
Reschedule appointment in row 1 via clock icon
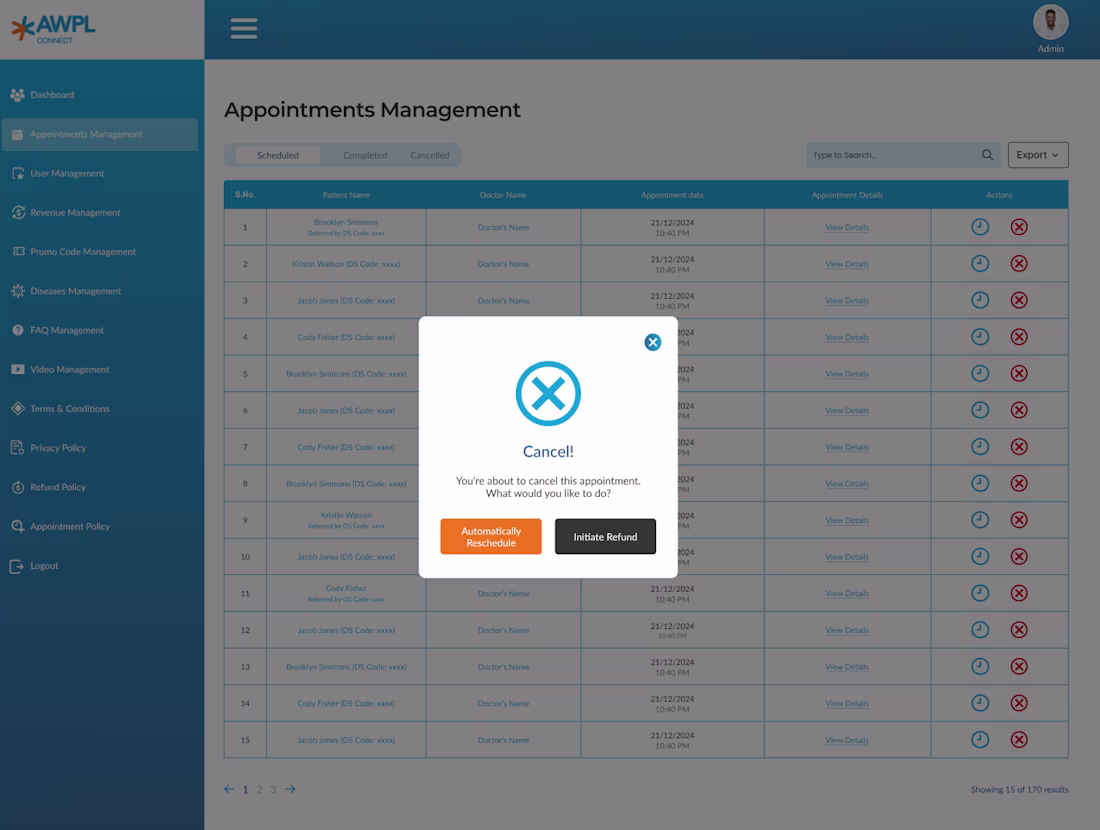tap(980, 227)
